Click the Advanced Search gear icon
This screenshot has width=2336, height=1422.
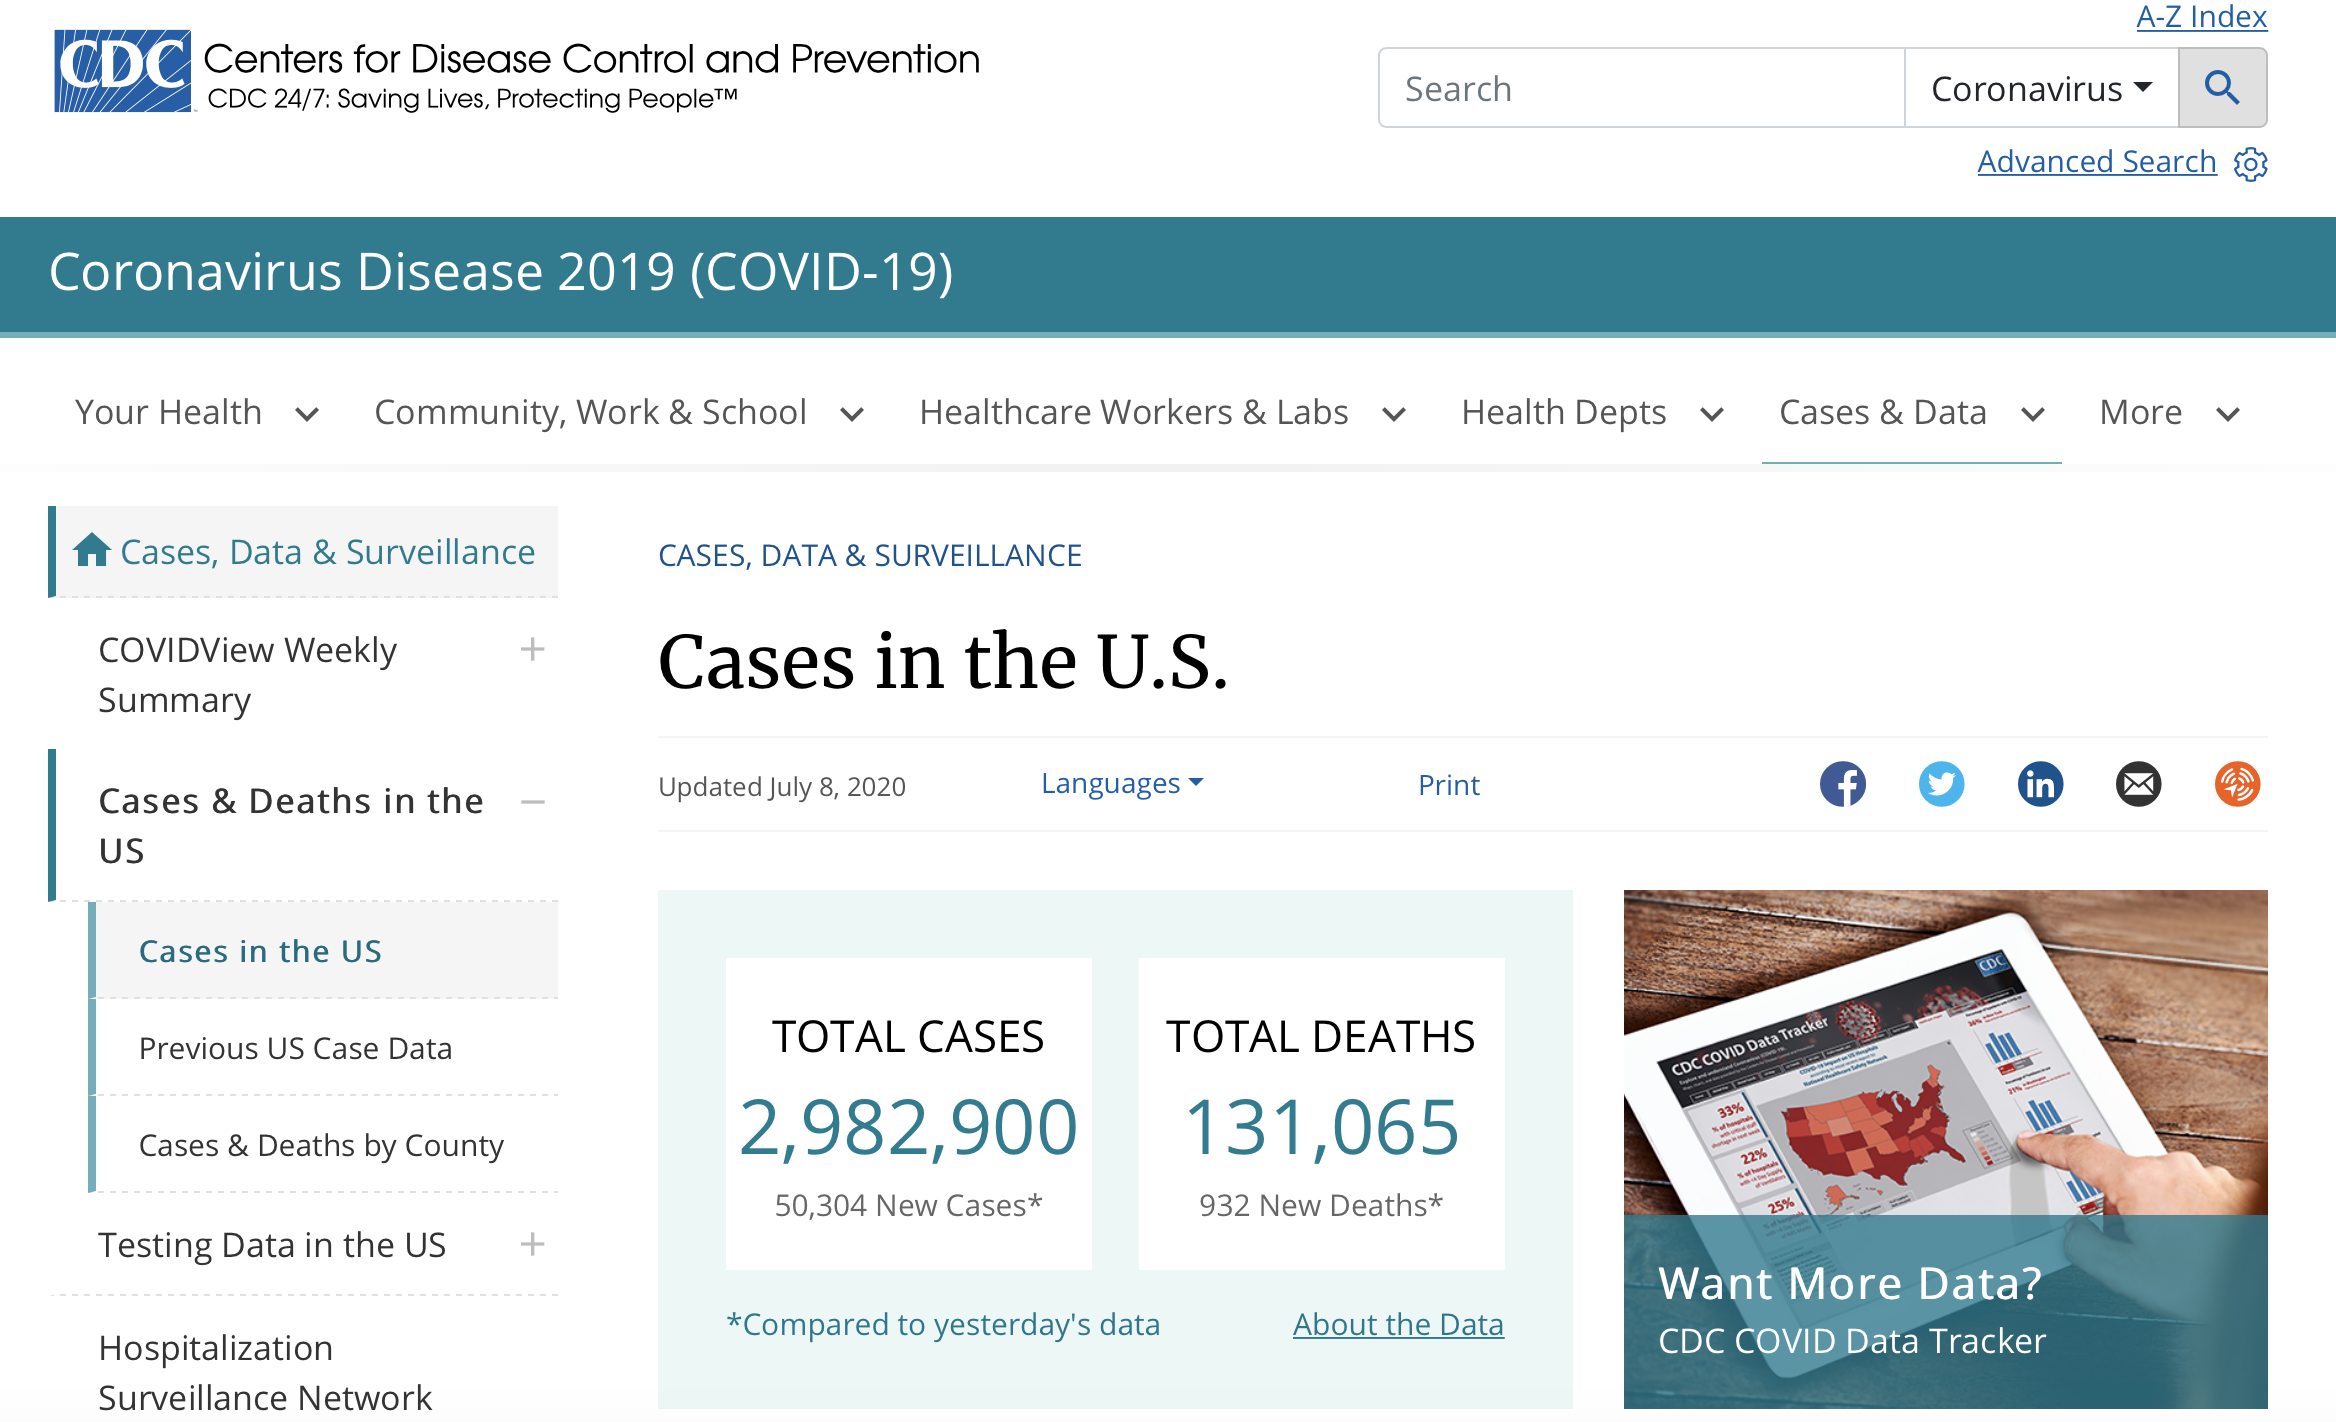click(2250, 163)
